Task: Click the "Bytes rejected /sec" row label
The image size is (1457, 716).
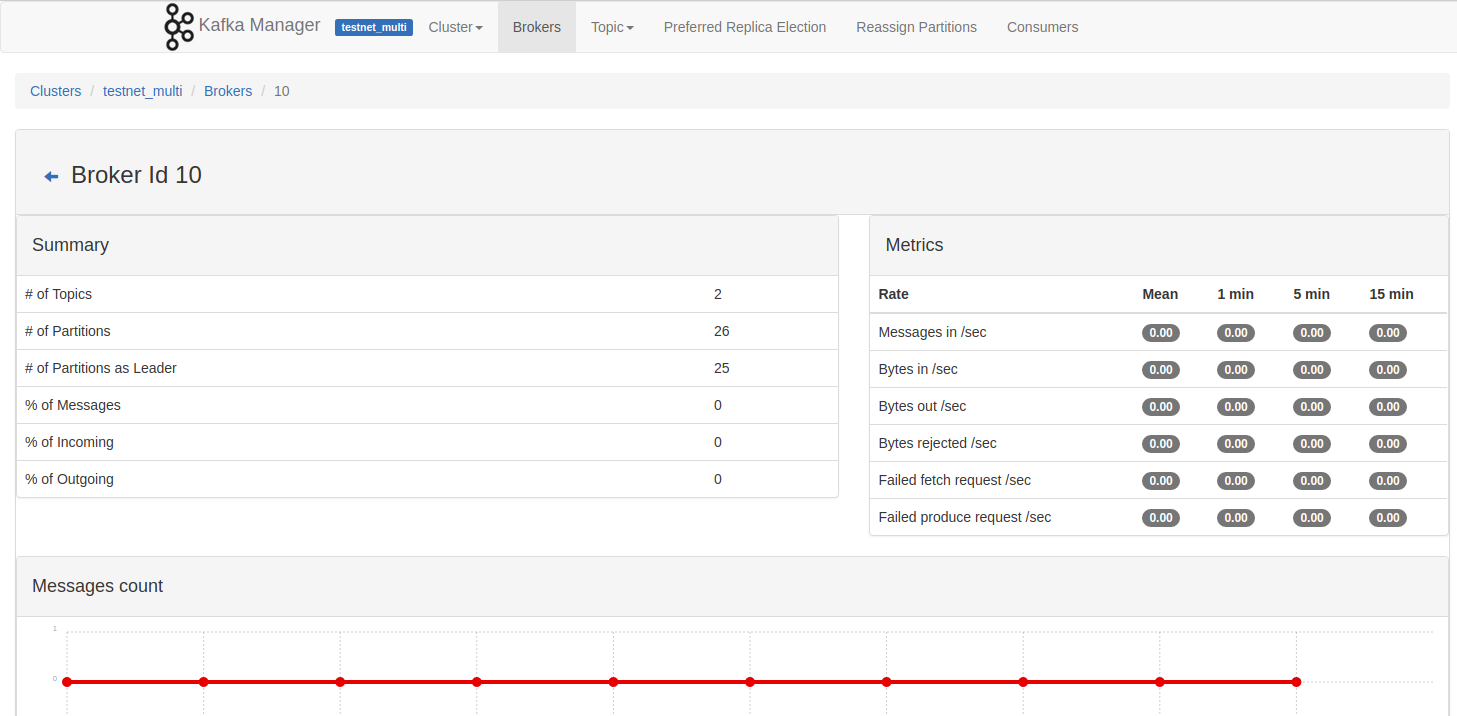Action: (x=937, y=443)
